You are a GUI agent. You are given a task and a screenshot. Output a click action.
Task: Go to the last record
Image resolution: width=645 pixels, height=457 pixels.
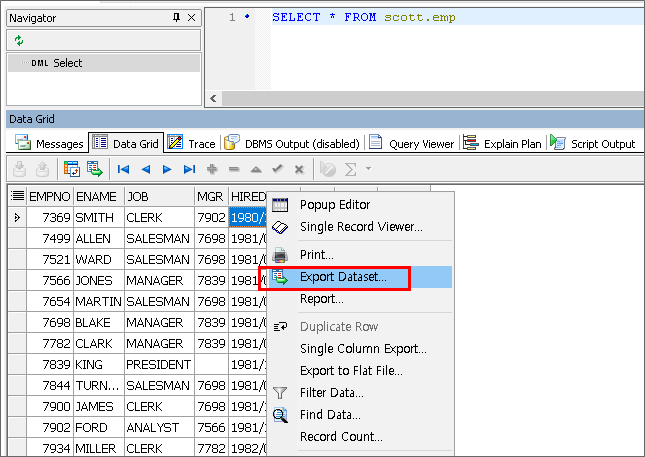pyautogui.click(x=189, y=169)
